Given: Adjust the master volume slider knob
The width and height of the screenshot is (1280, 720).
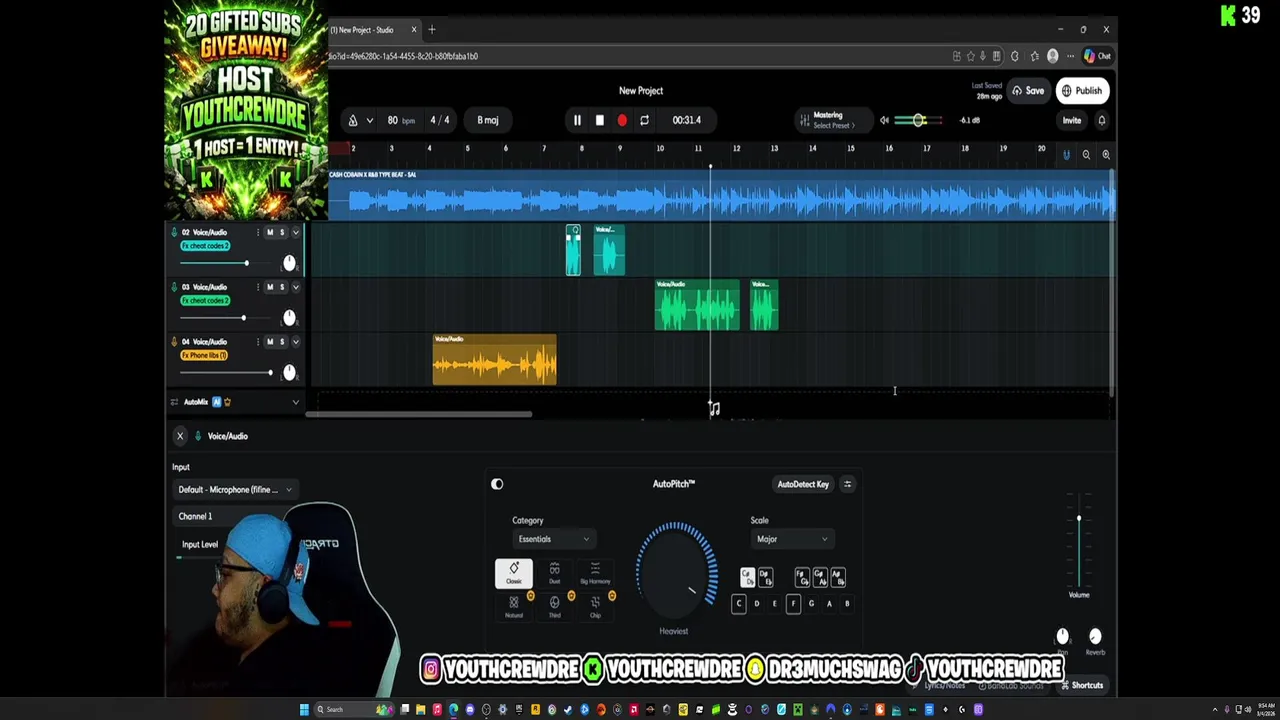Looking at the screenshot, I should [x=918, y=120].
